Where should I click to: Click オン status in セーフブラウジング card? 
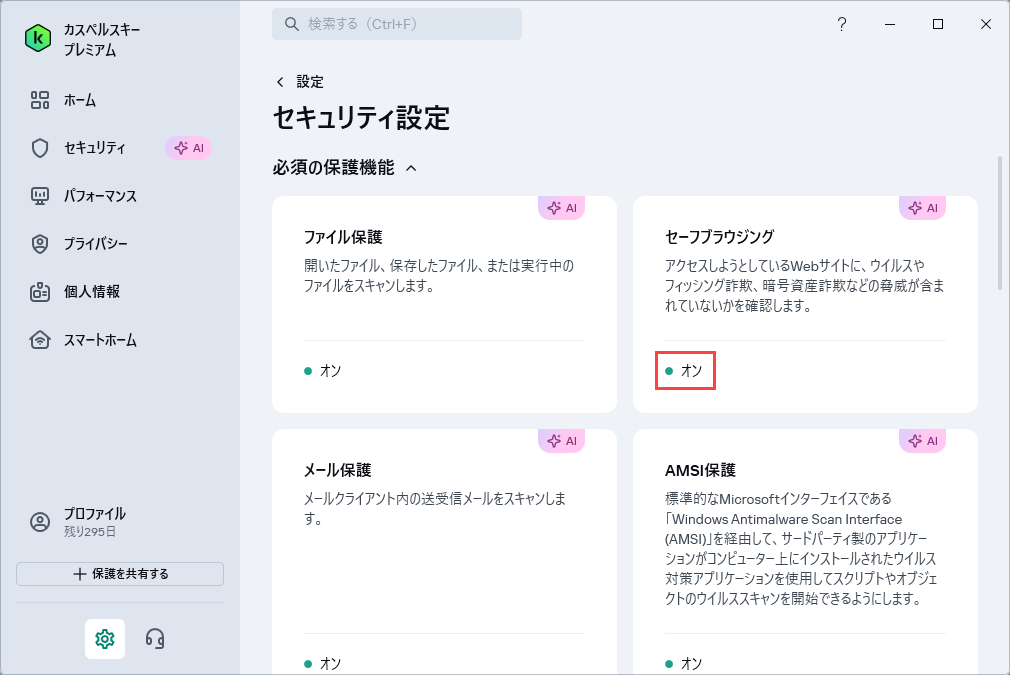[683, 370]
